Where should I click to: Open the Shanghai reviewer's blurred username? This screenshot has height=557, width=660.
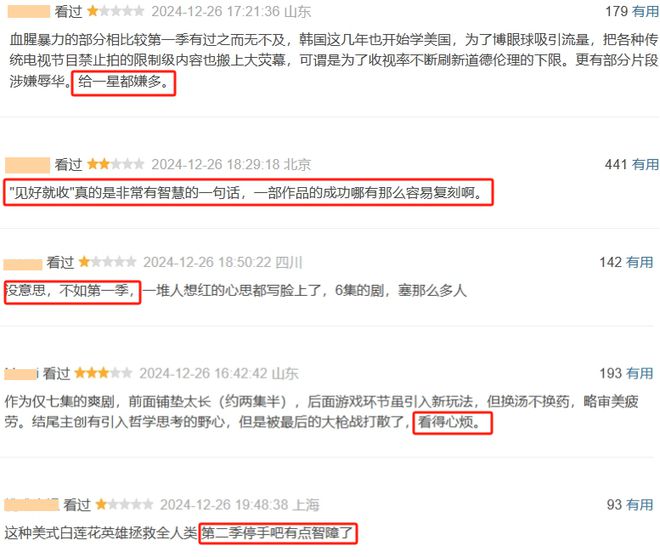(32, 504)
